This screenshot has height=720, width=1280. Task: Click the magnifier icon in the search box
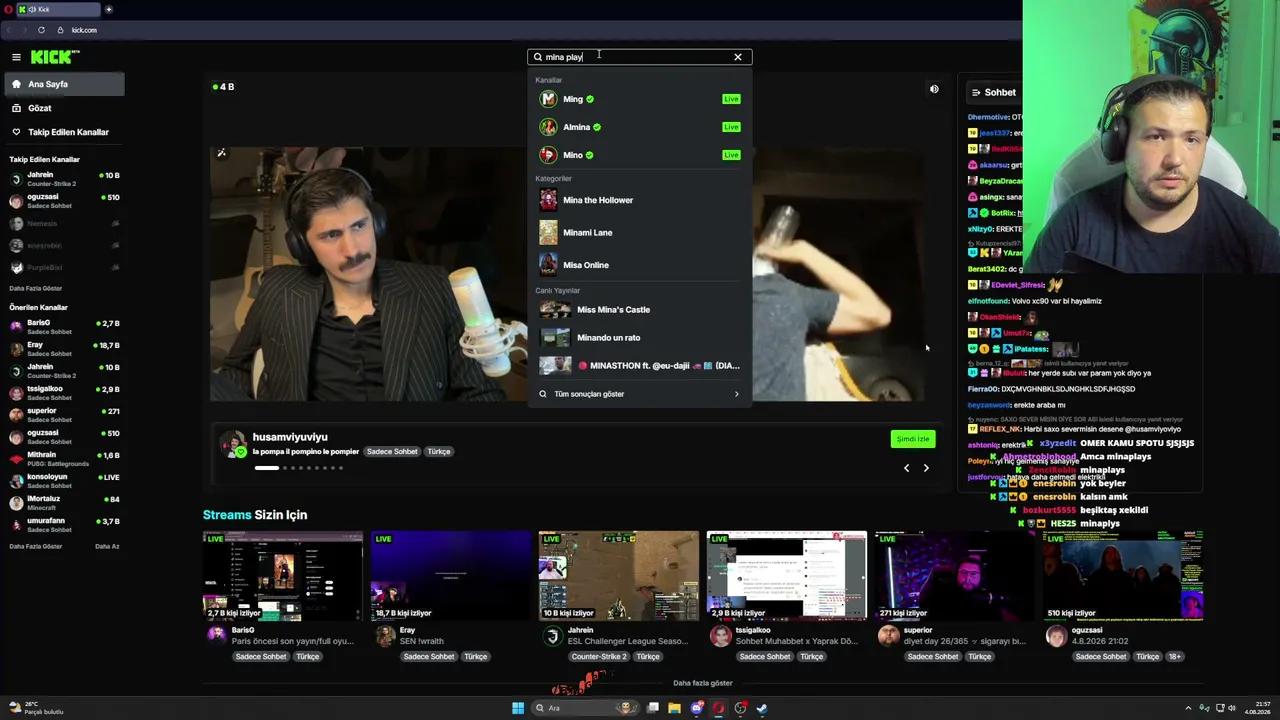[x=538, y=57]
